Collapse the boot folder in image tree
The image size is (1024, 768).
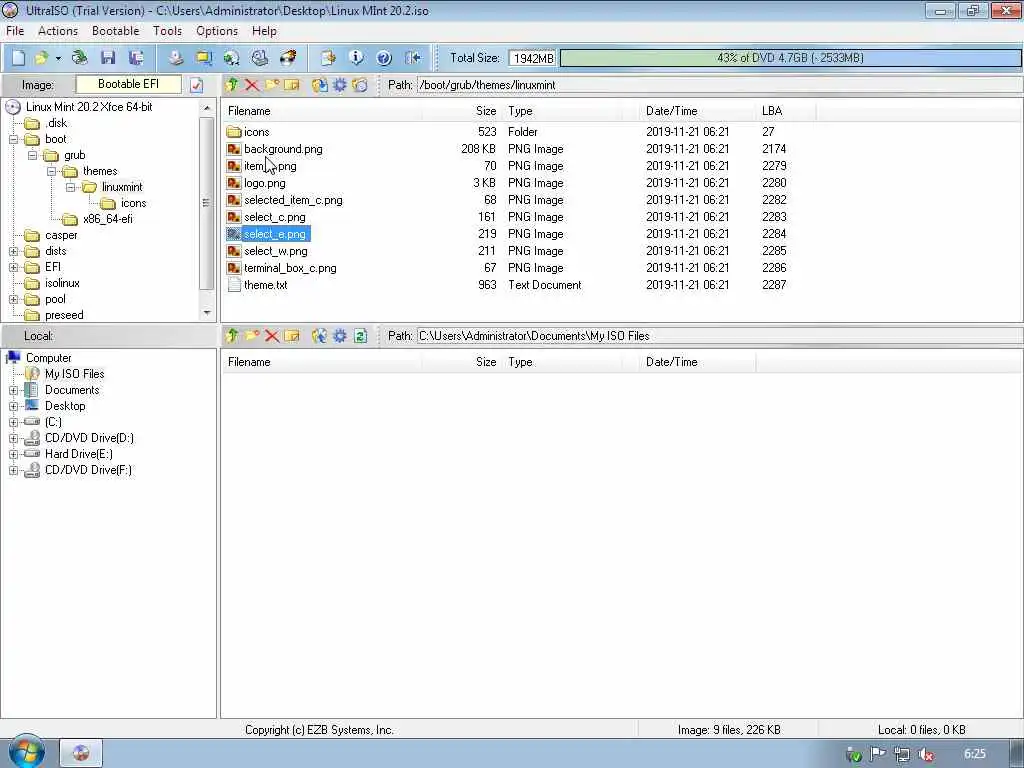[14, 139]
